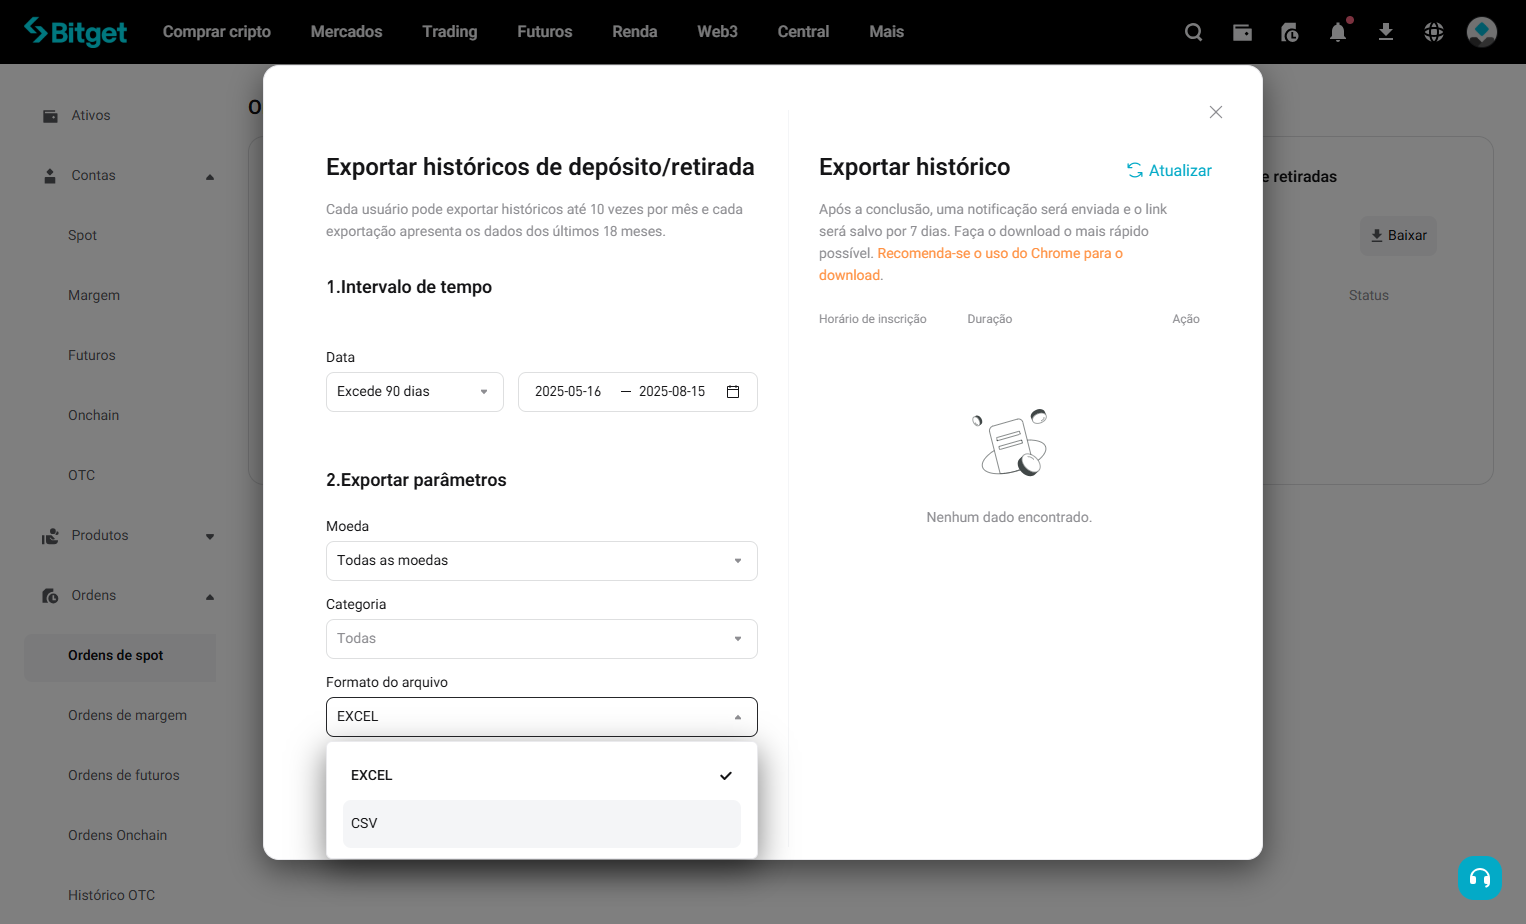Go to Spot account in sidebar
Viewport: 1526px width, 924px height.
tap(83, 236)
